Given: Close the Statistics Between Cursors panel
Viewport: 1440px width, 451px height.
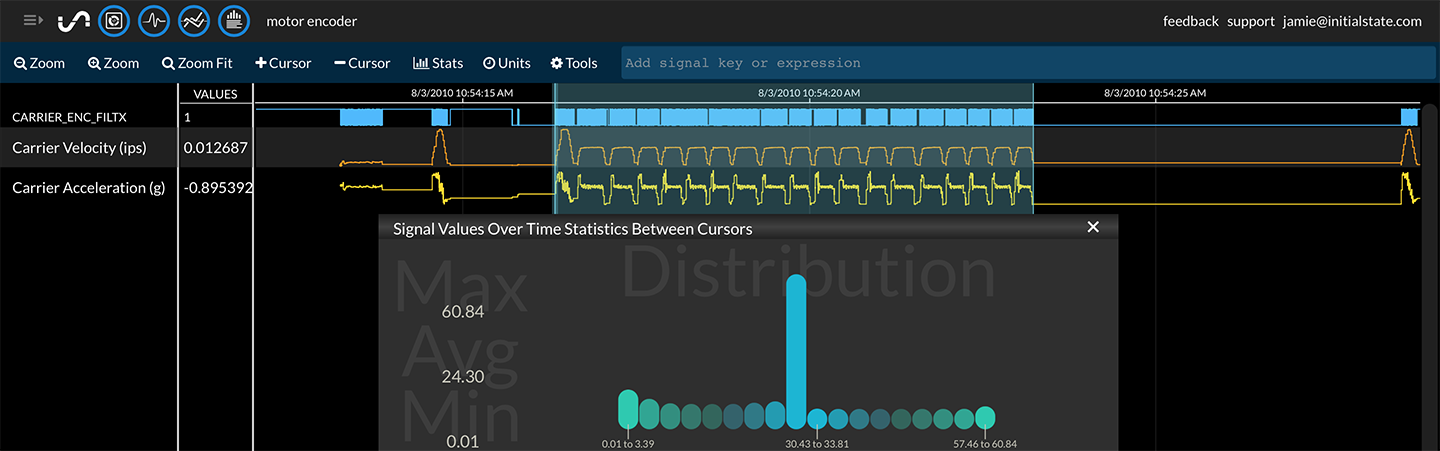Looking at the screenshot, I should tap(1093, 227).
